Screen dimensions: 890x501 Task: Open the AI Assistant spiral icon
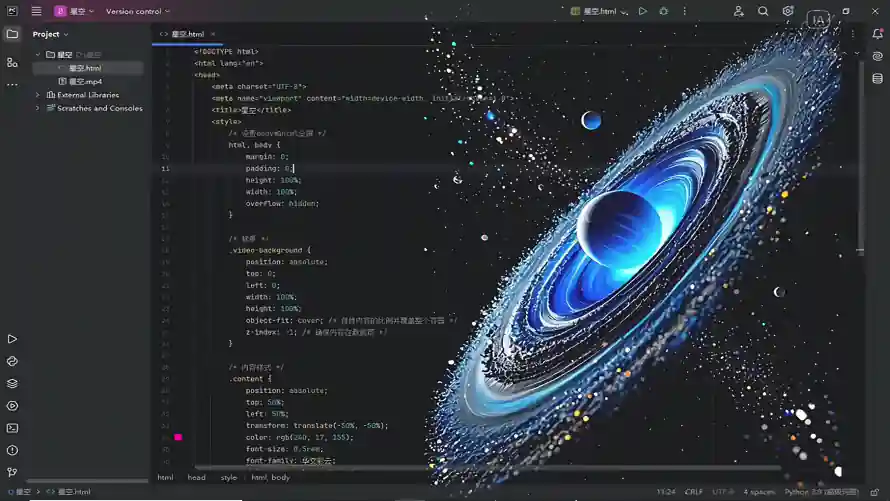coord(878,56)
